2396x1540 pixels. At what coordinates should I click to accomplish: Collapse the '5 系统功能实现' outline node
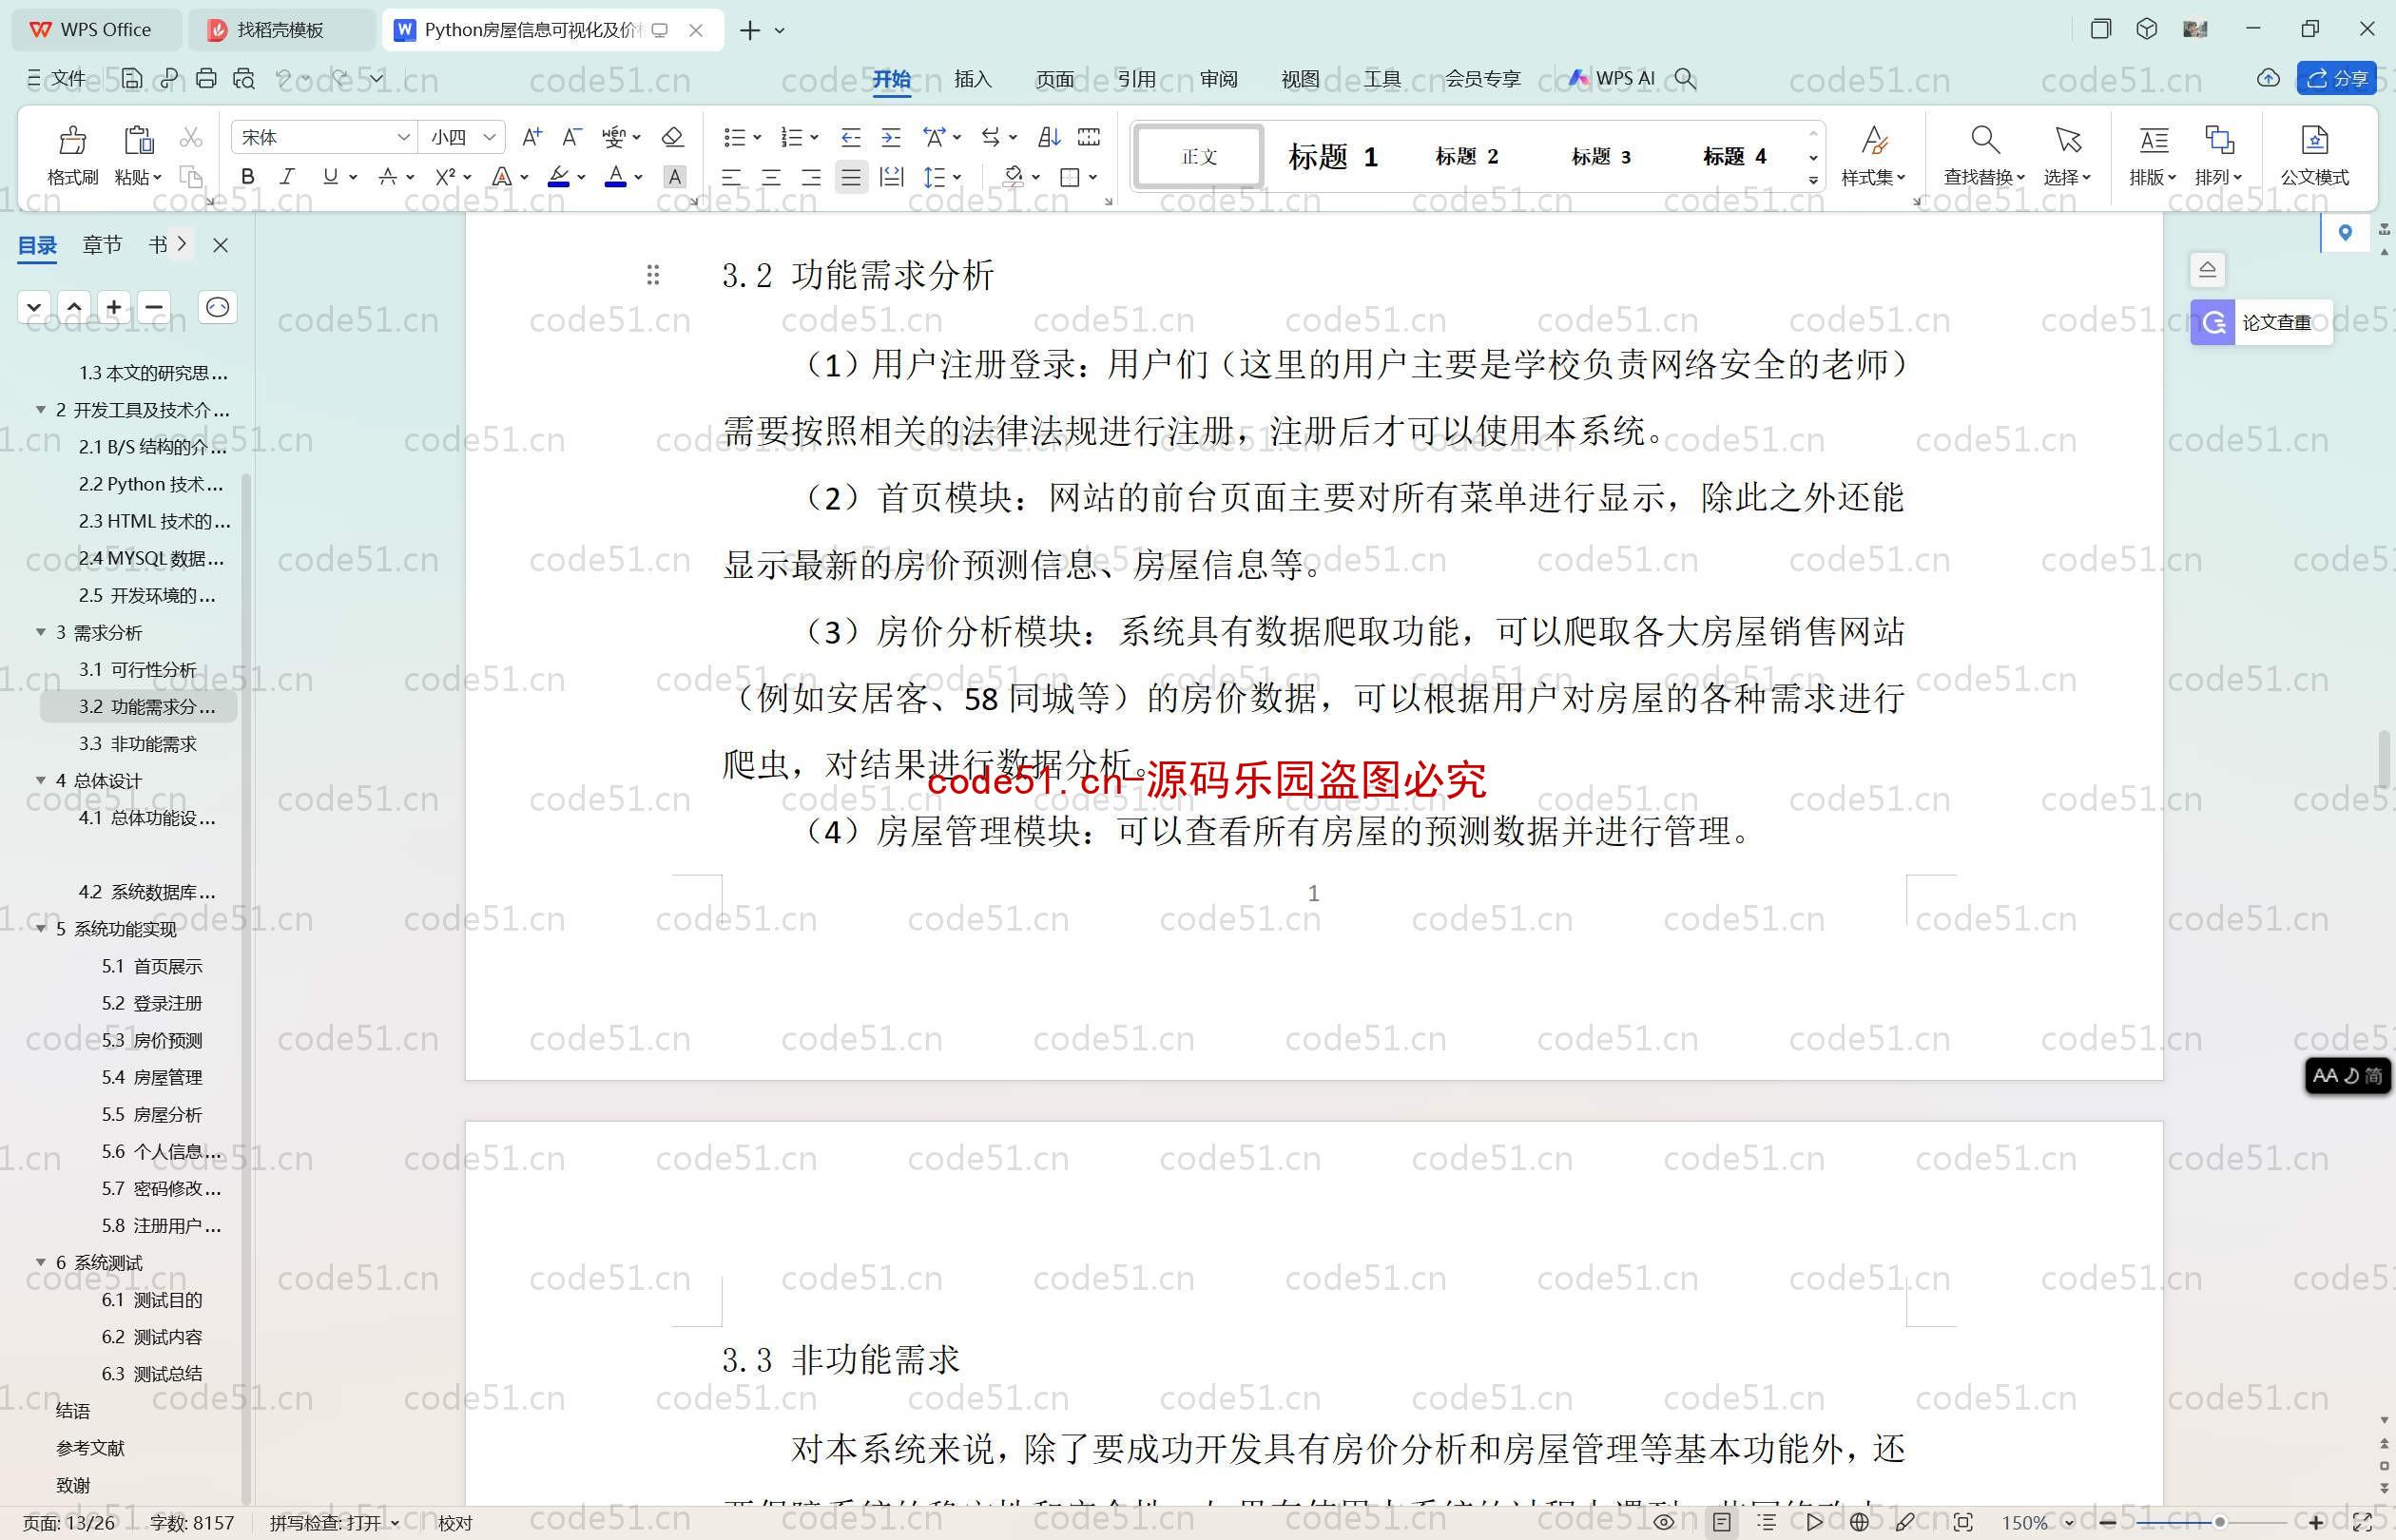coord(41,929)
